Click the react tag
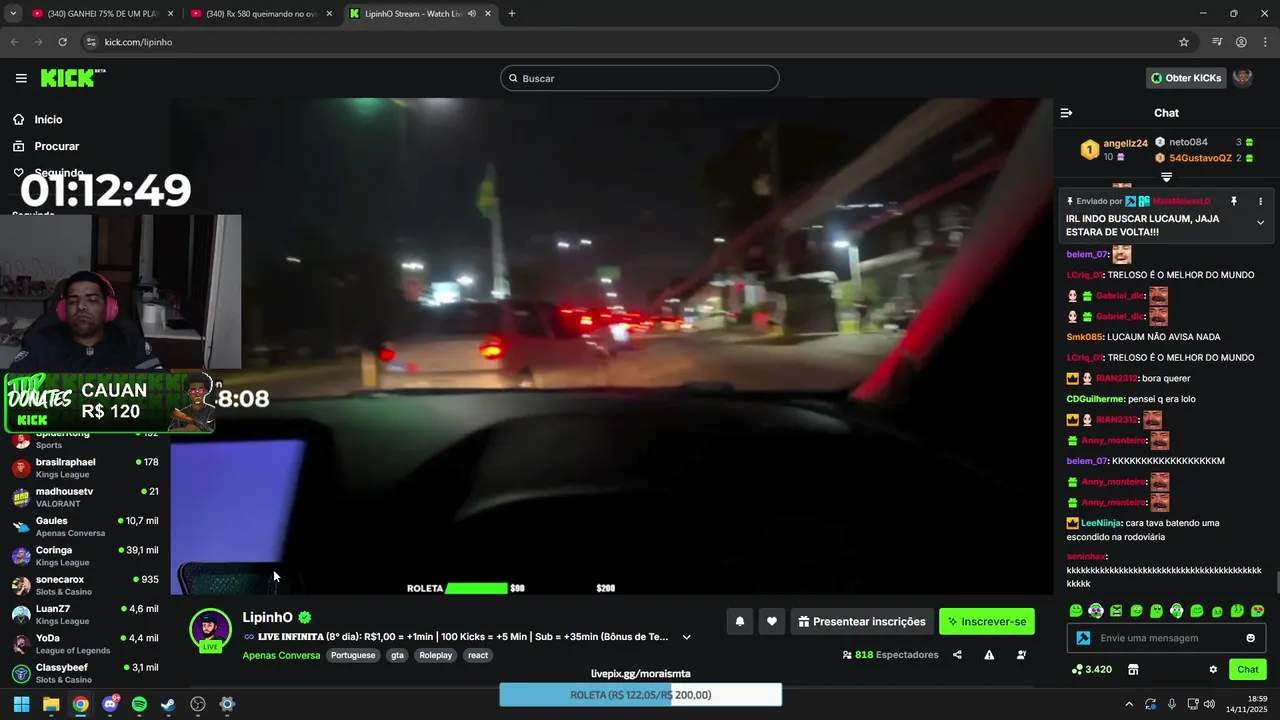This screenshot has width=1280, height=720. point(478,655)
